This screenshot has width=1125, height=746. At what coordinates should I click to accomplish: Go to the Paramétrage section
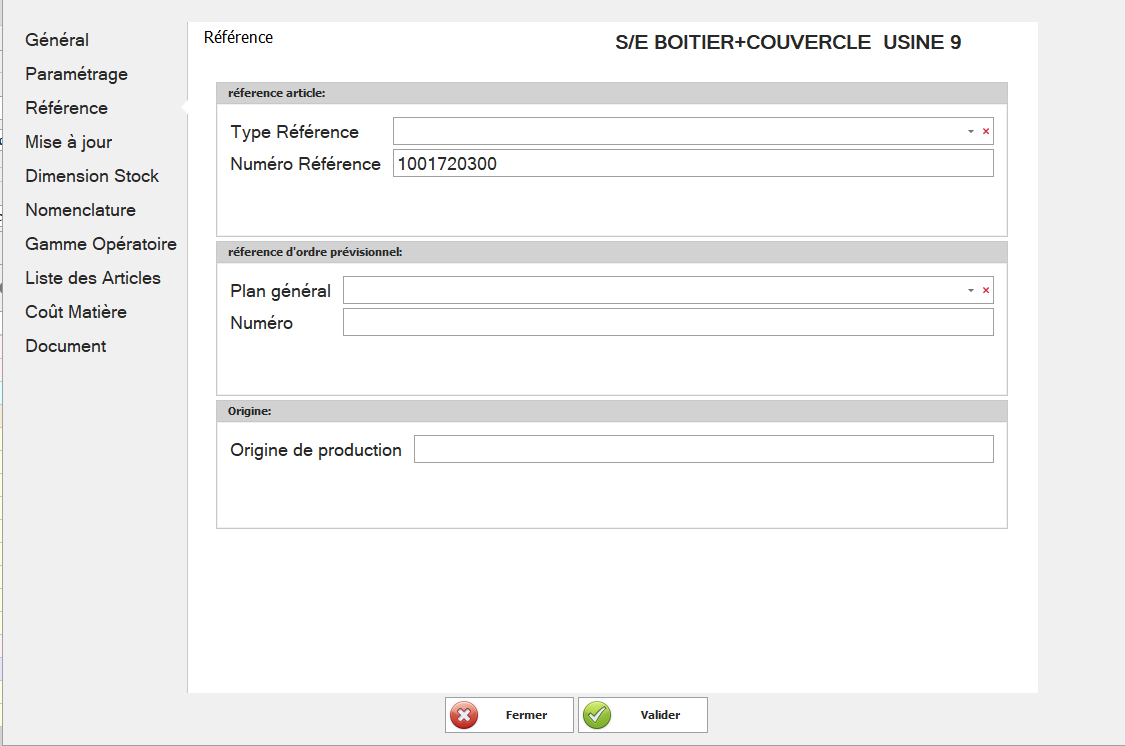coord(76,74)
